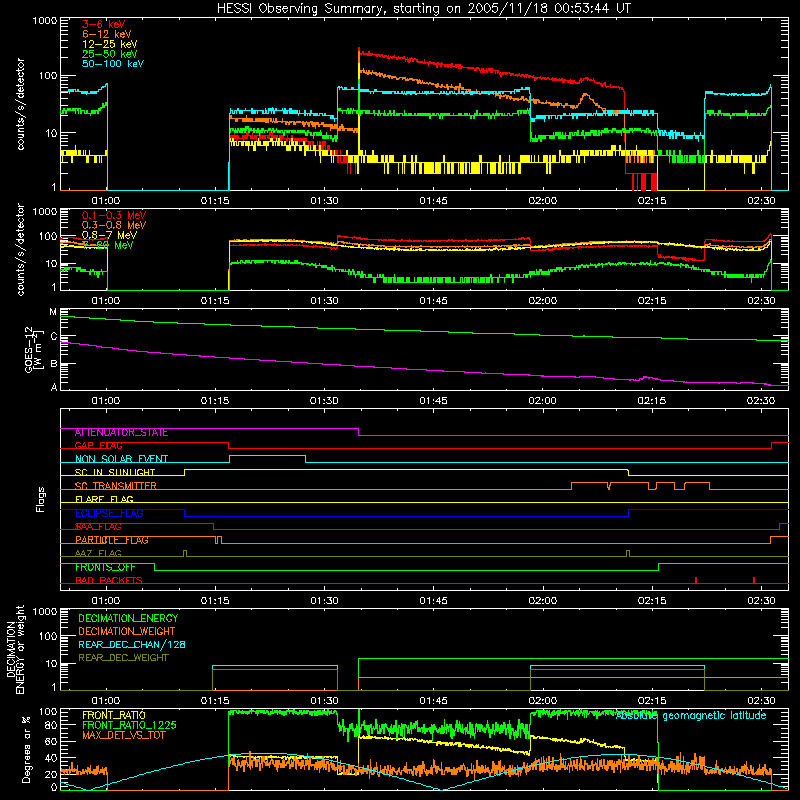The width and height of the screenshot is (800, 800).
Task: Click the Degrees or % axis title
Action: 26,749
